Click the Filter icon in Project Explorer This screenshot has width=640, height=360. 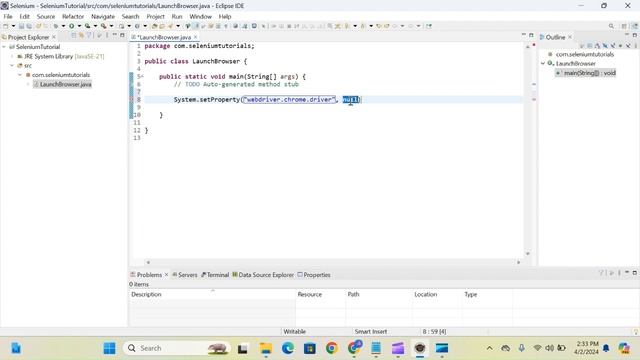(89, 36)
